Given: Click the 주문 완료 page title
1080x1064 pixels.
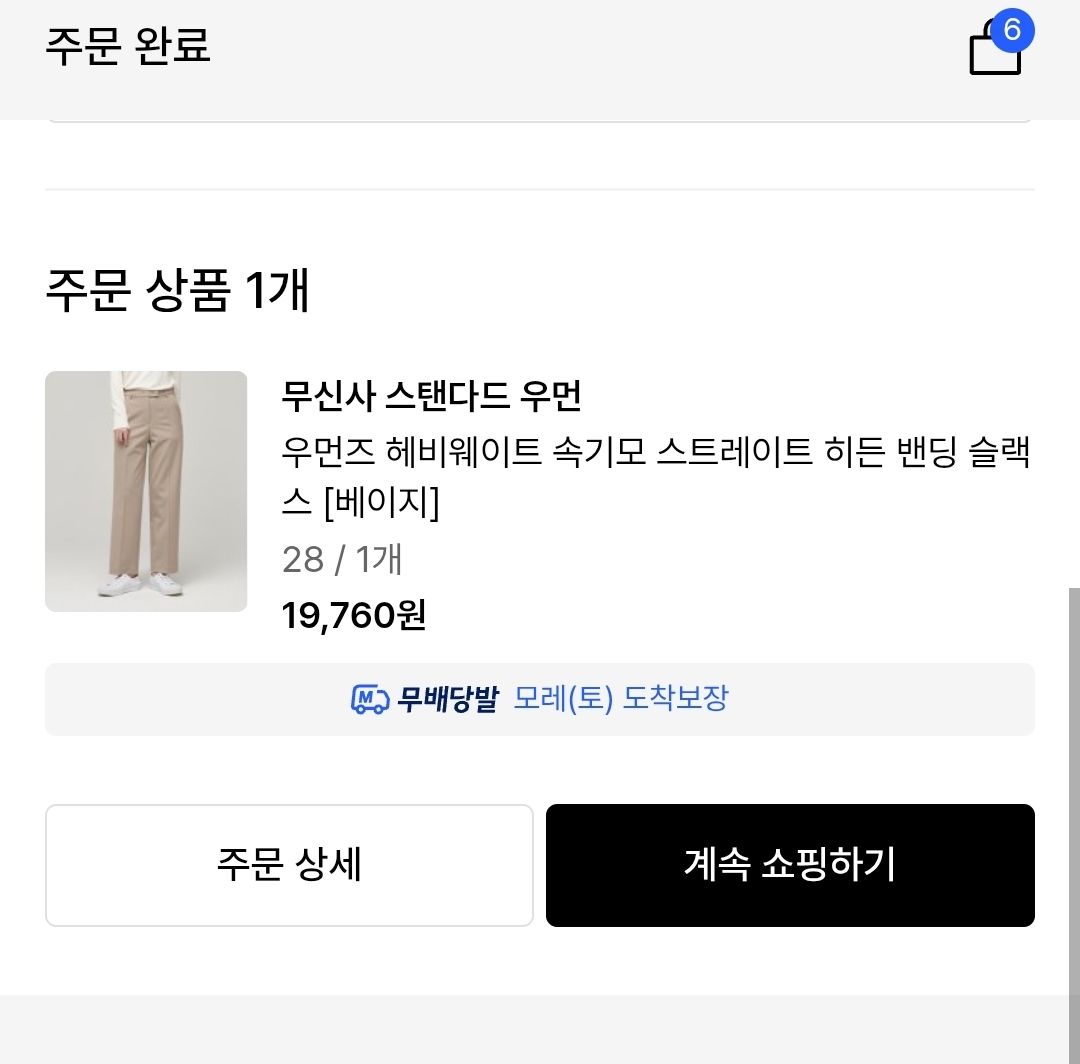Looking at the screenshot, I should (x=128, y=46).
